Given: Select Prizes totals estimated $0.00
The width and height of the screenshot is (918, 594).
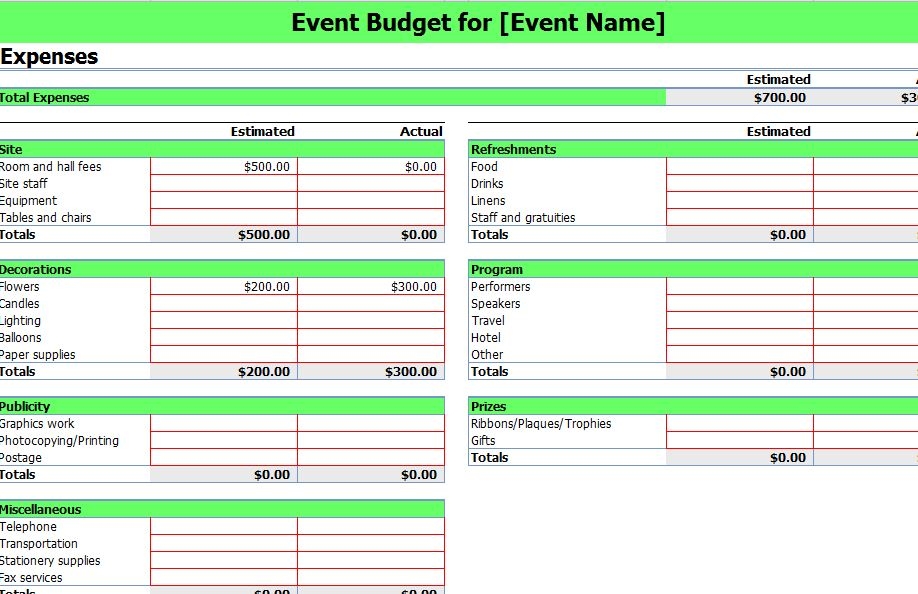Looking at the screenshot, I should (739, 457).
